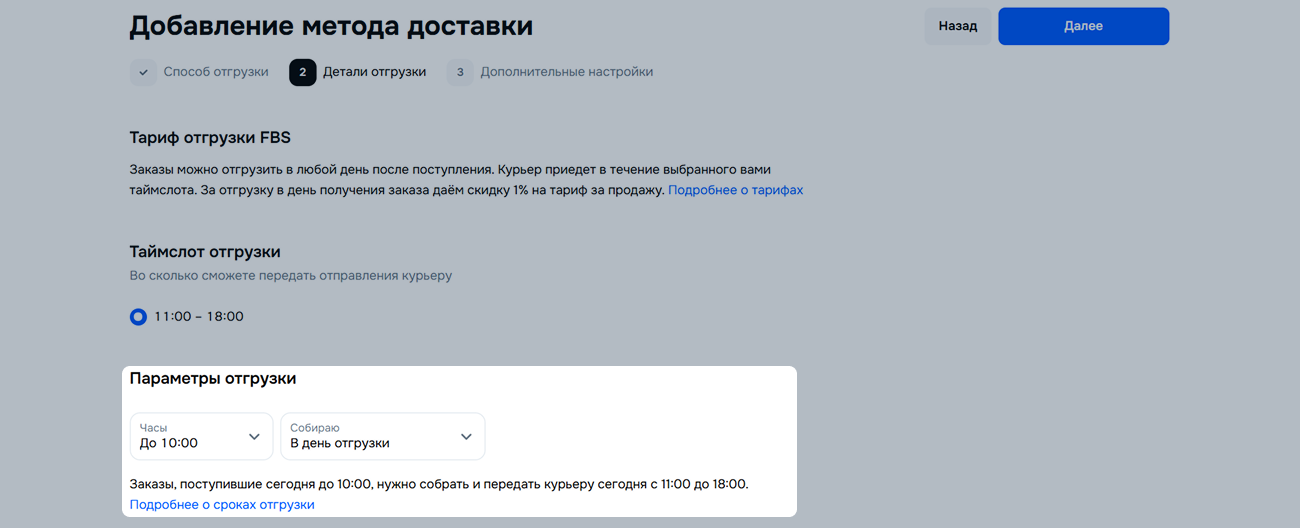Switch to the Детали отгрузки step

[x=374, y=72]
